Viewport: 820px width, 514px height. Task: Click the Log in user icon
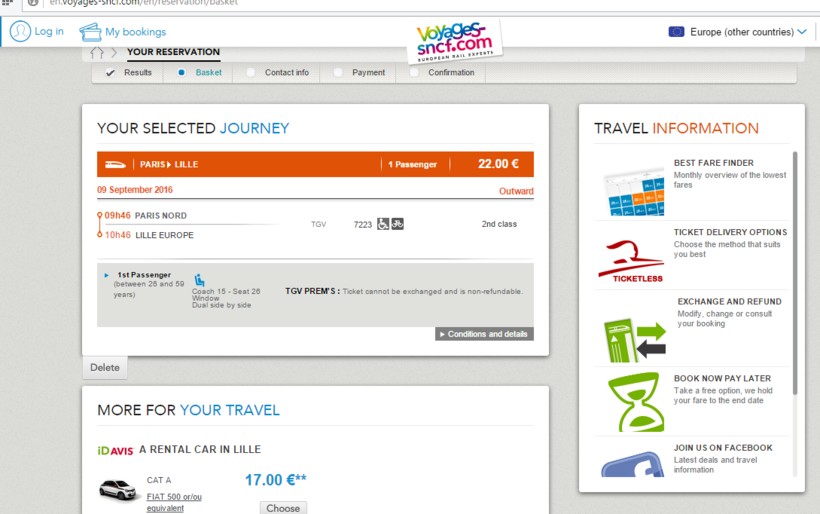(x=20, y=31)
